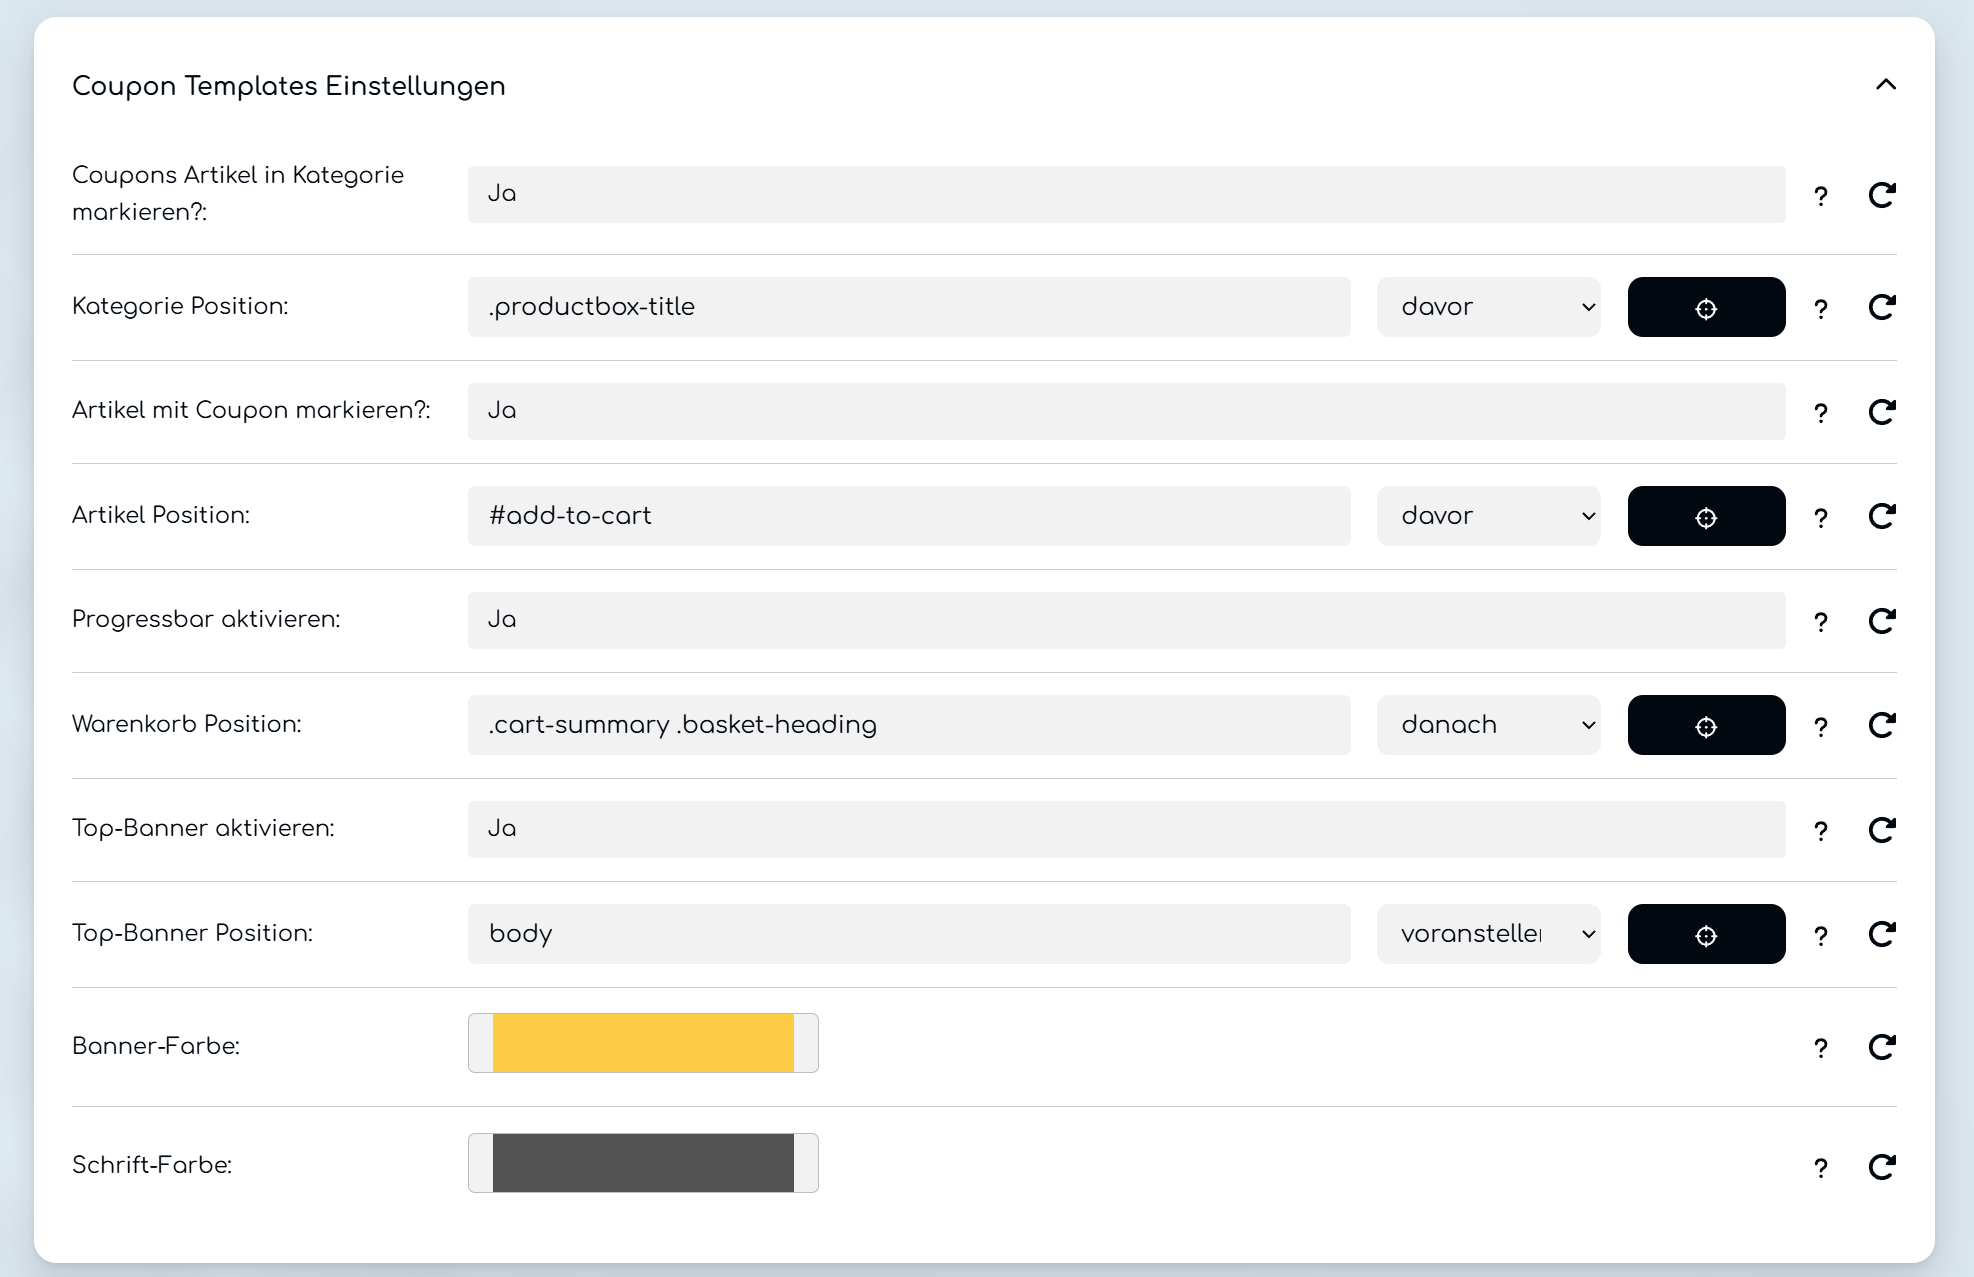This screenshot has width=1974, height=1277.
Task: Open the Kategorie Position 'davor' dropdown
Action: pyautogui.click(x=1488, y=307)
